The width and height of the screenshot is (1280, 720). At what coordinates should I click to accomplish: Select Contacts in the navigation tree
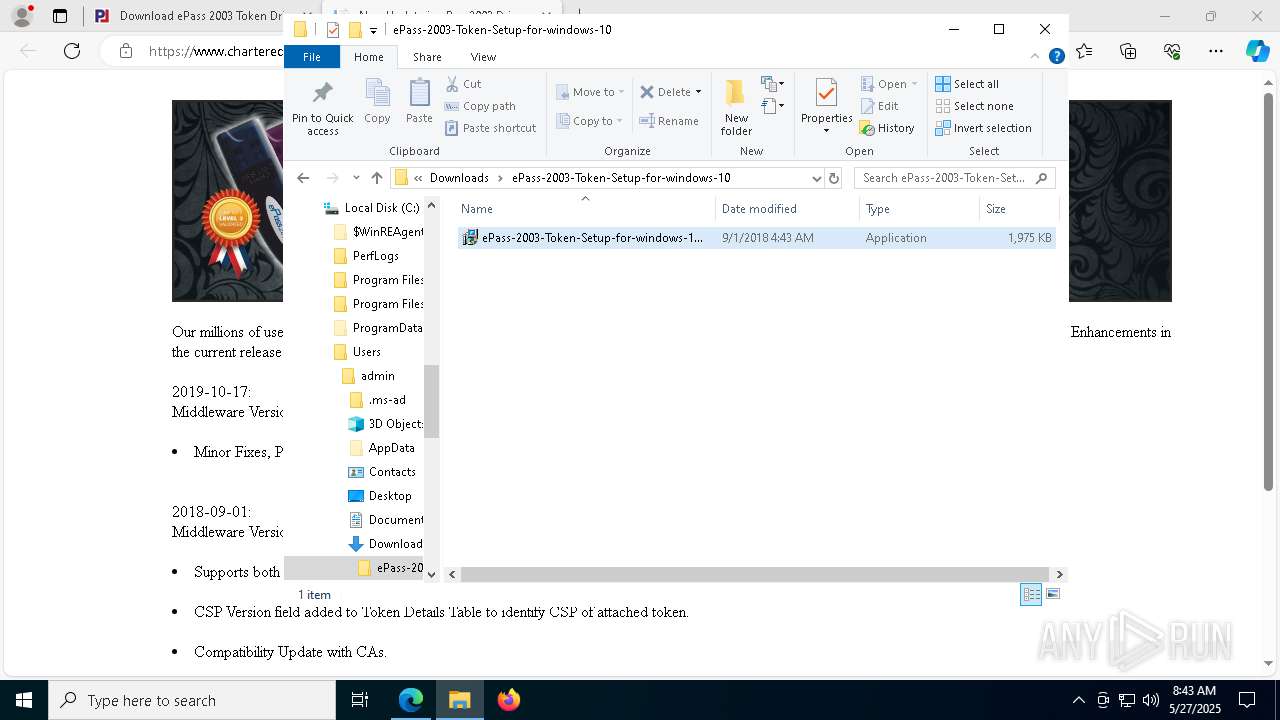point(381,472)
